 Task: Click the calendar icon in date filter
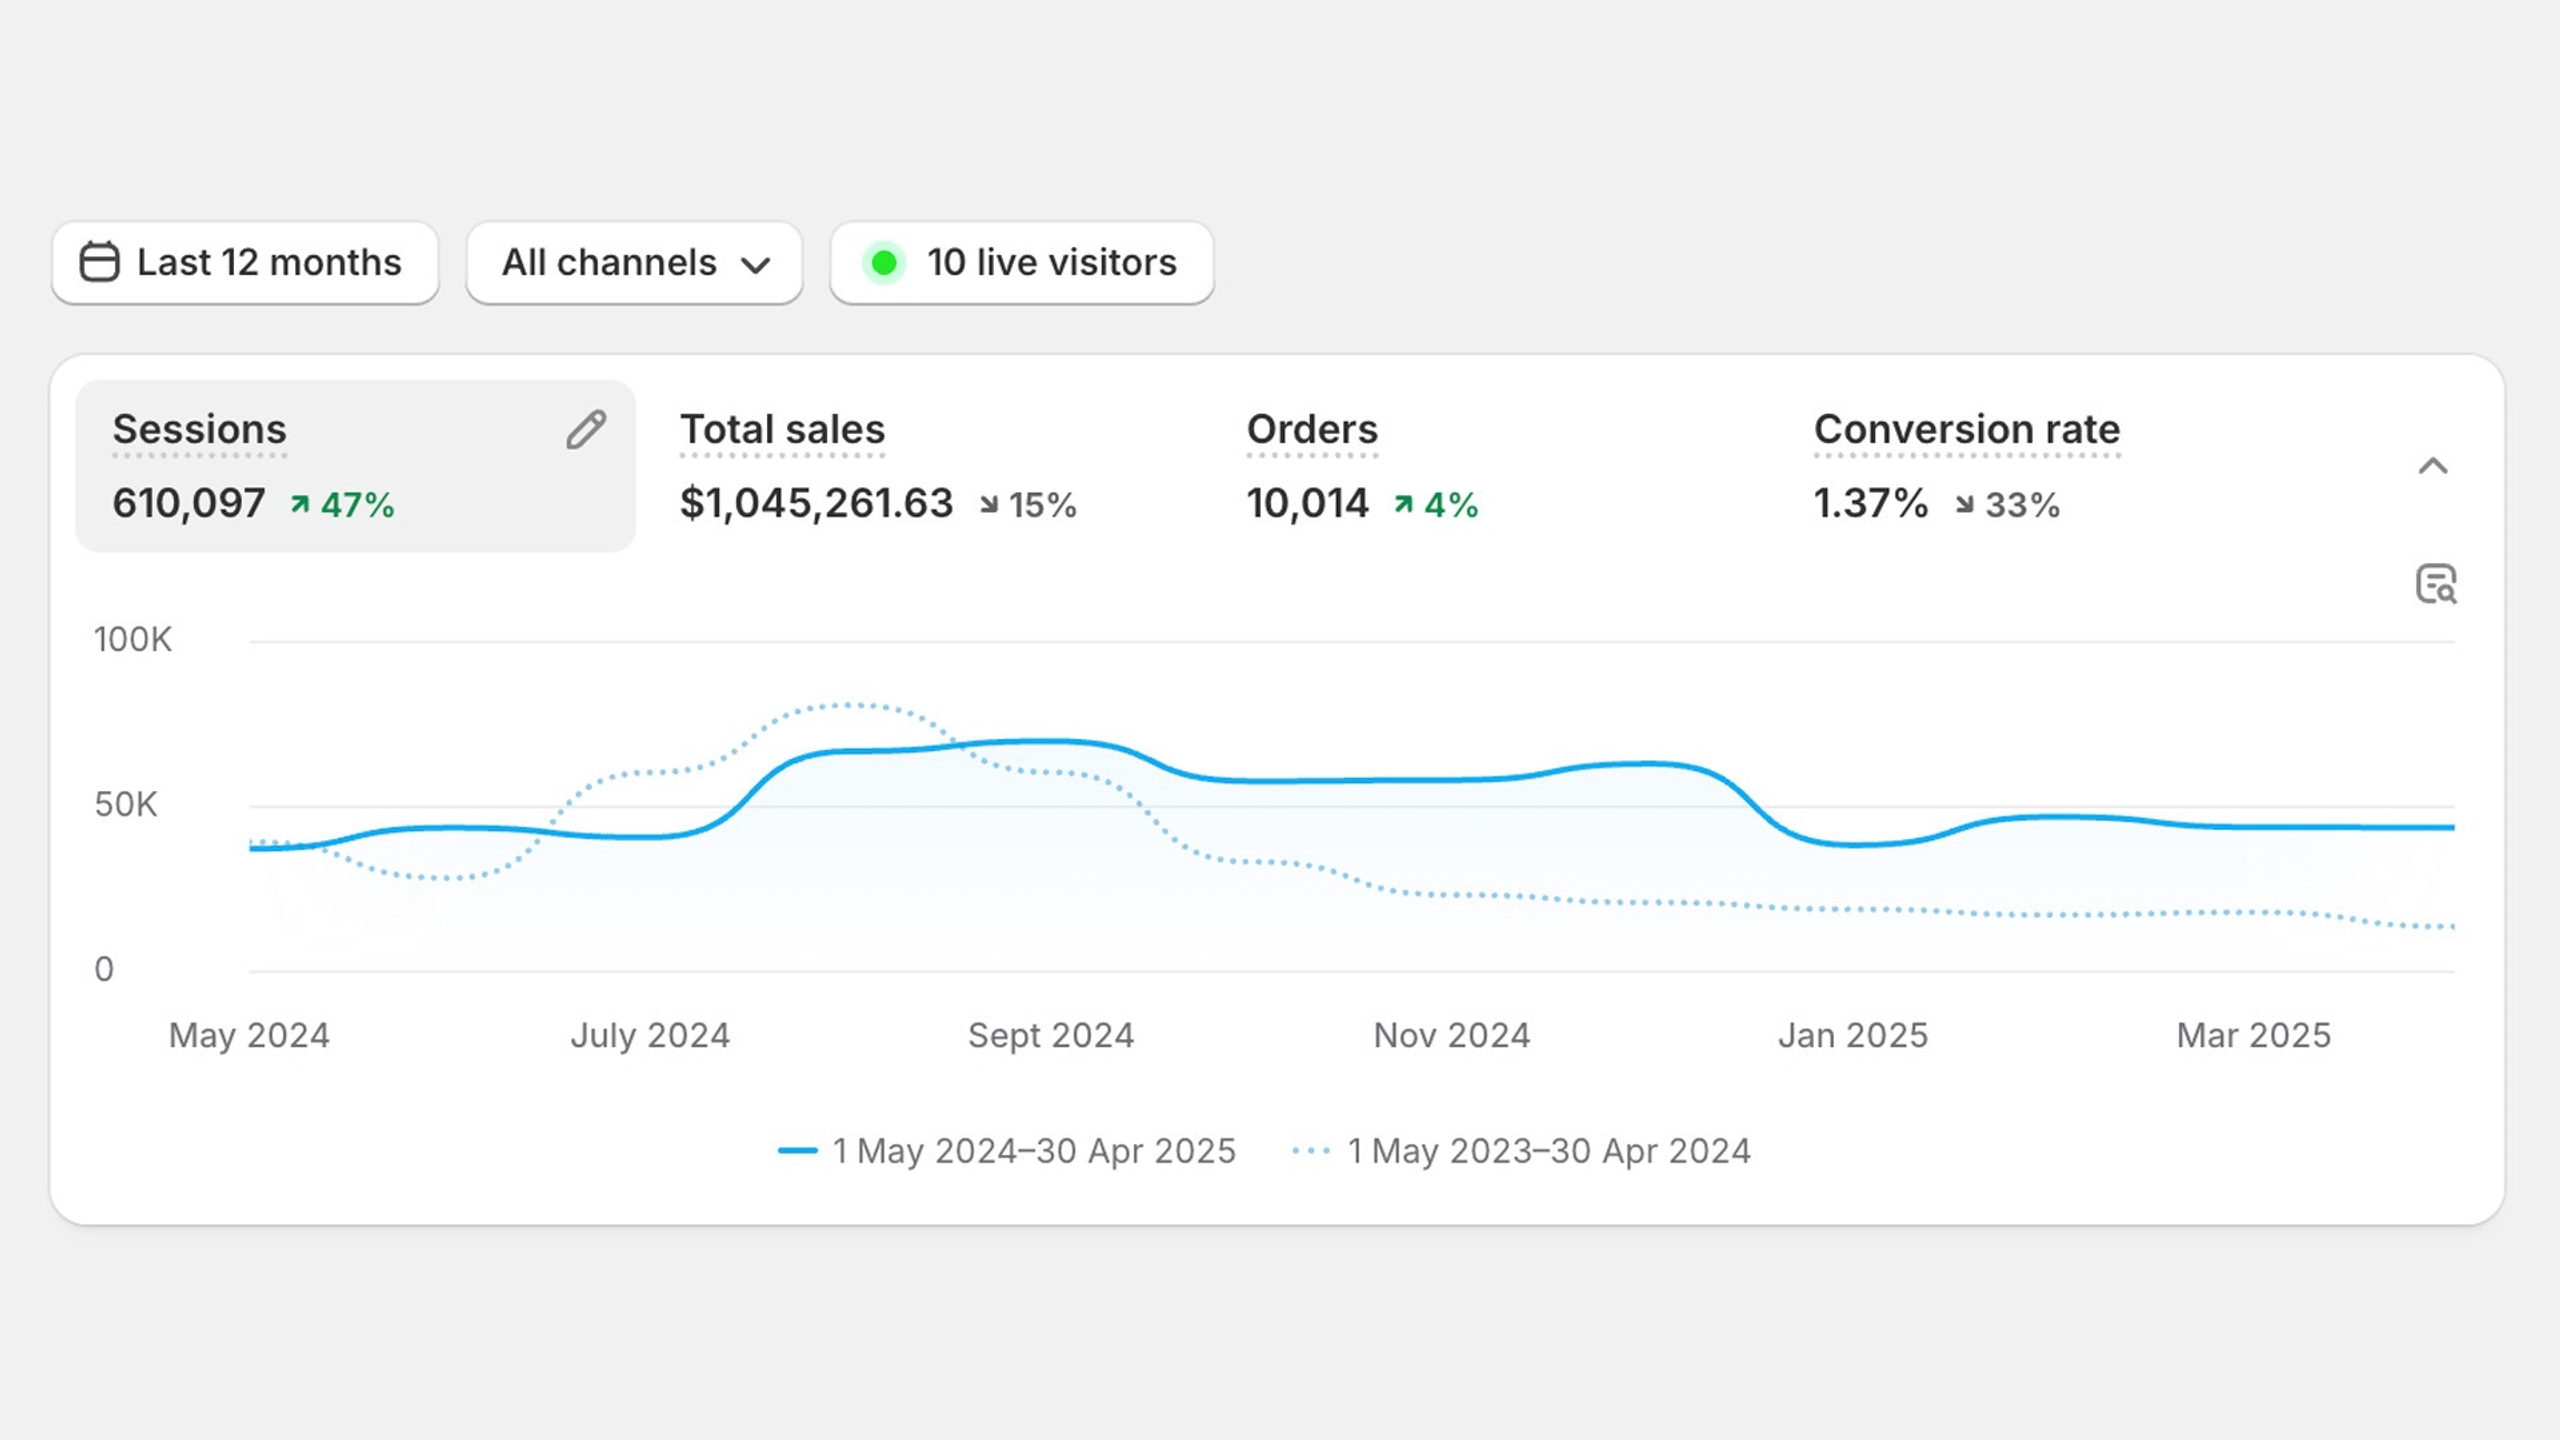coord(99,262)
